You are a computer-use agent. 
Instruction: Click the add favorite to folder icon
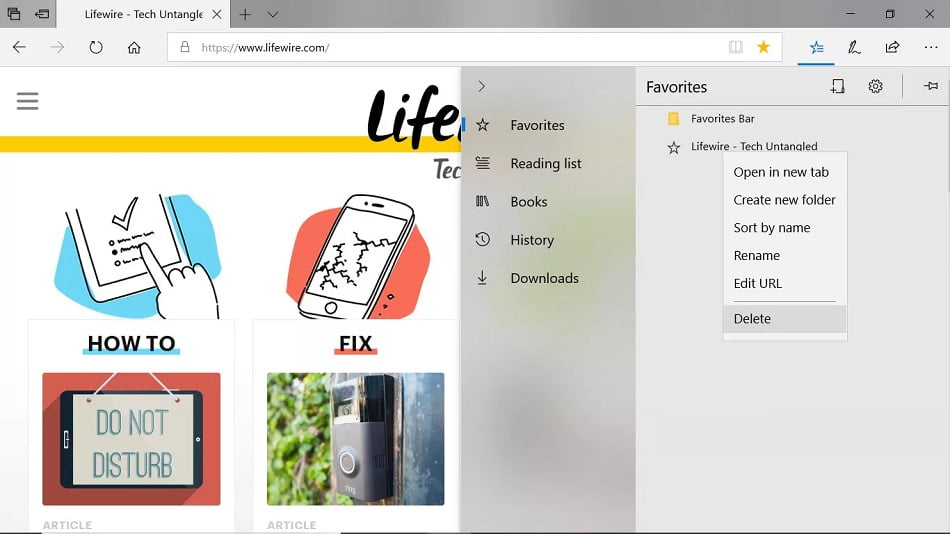pos(837,87)
